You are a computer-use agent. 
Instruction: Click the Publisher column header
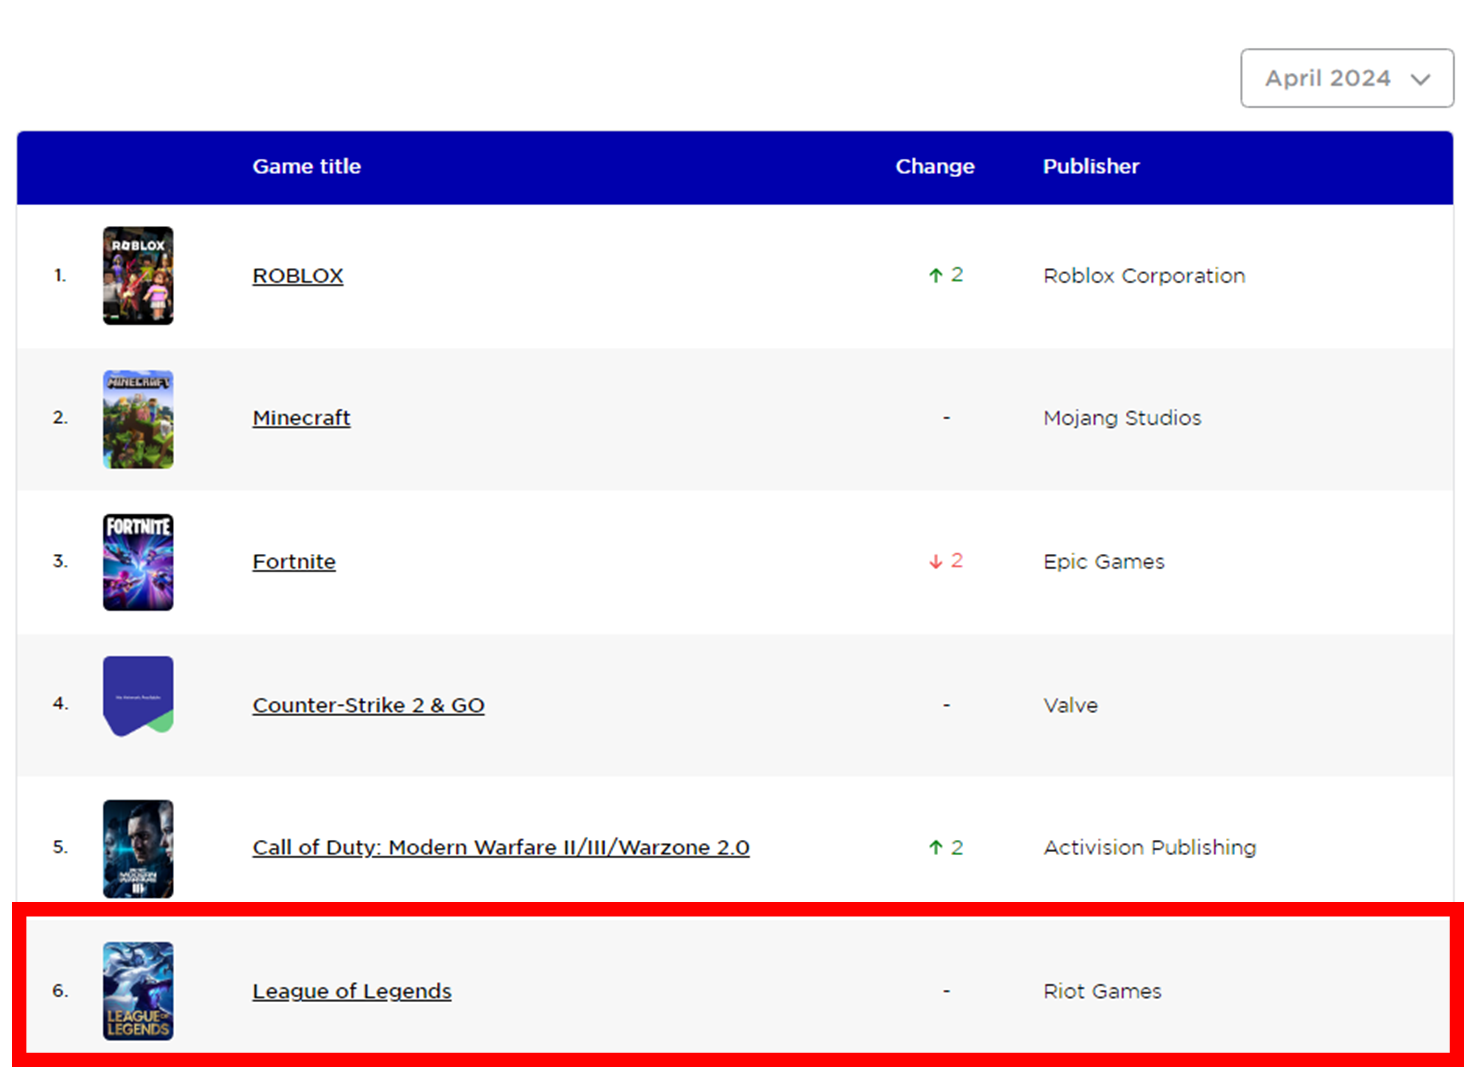point(1091,166)
